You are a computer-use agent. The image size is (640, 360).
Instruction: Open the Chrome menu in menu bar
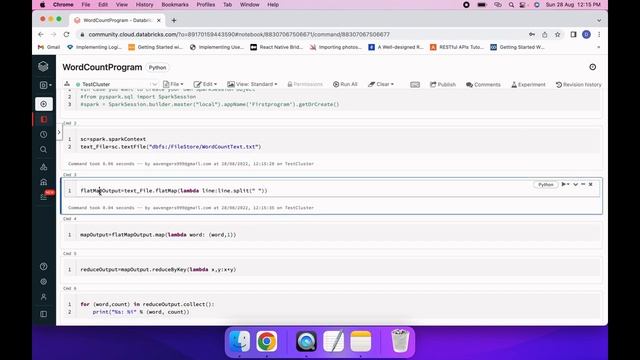click(63, 4)
